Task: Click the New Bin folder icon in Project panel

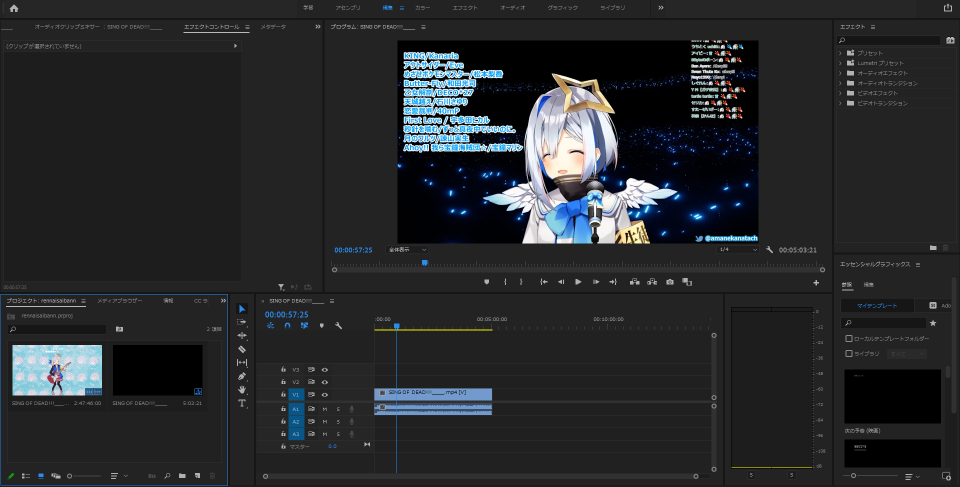Action: click(x=182, y=476)
